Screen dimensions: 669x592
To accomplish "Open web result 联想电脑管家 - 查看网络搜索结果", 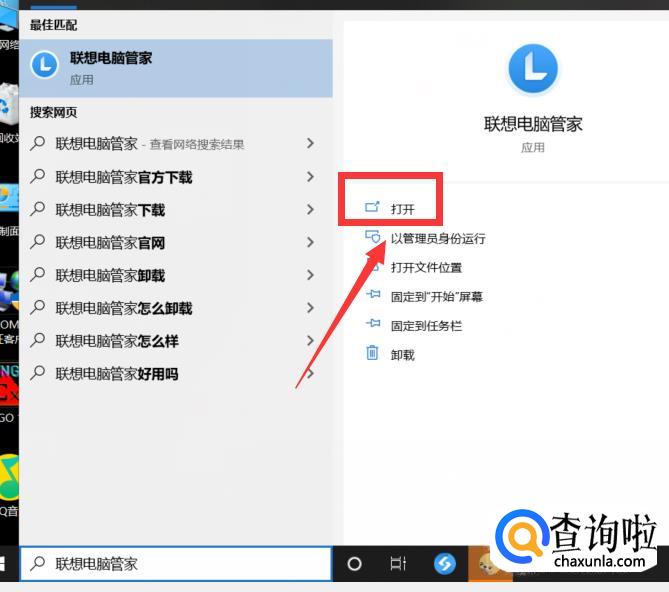I will (174, 144).
